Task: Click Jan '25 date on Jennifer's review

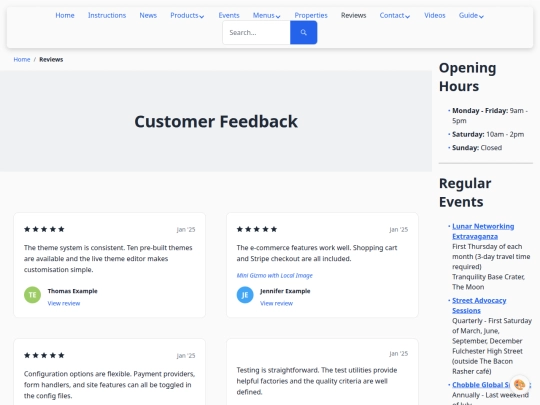Action: [x=399, y=230]
